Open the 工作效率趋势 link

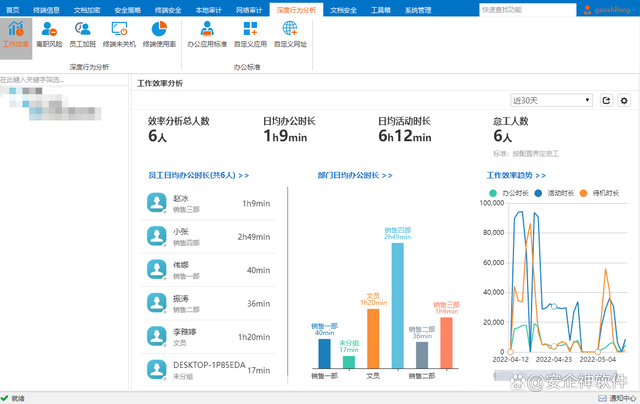point(516,175)
